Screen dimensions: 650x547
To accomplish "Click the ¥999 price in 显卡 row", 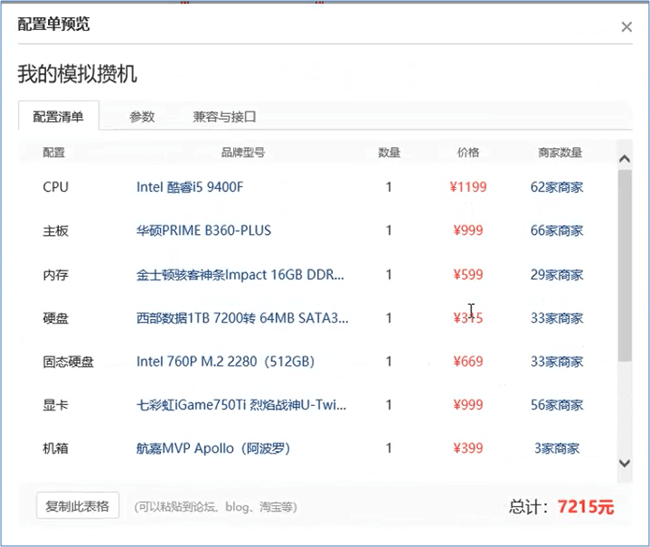I will (x=468, y=404).
